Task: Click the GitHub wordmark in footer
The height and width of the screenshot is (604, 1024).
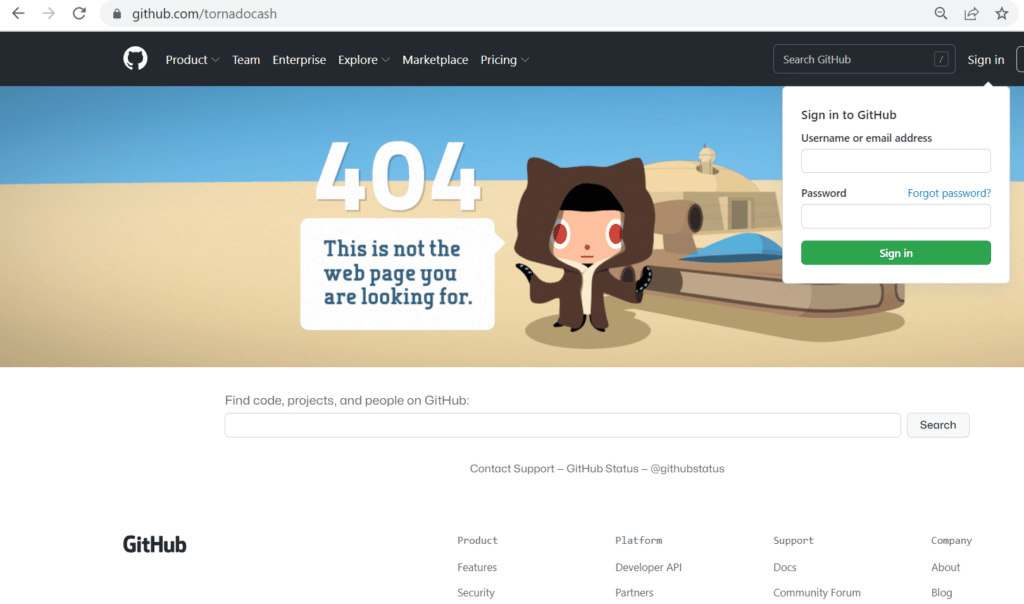Action: click(x=155, y=545)
